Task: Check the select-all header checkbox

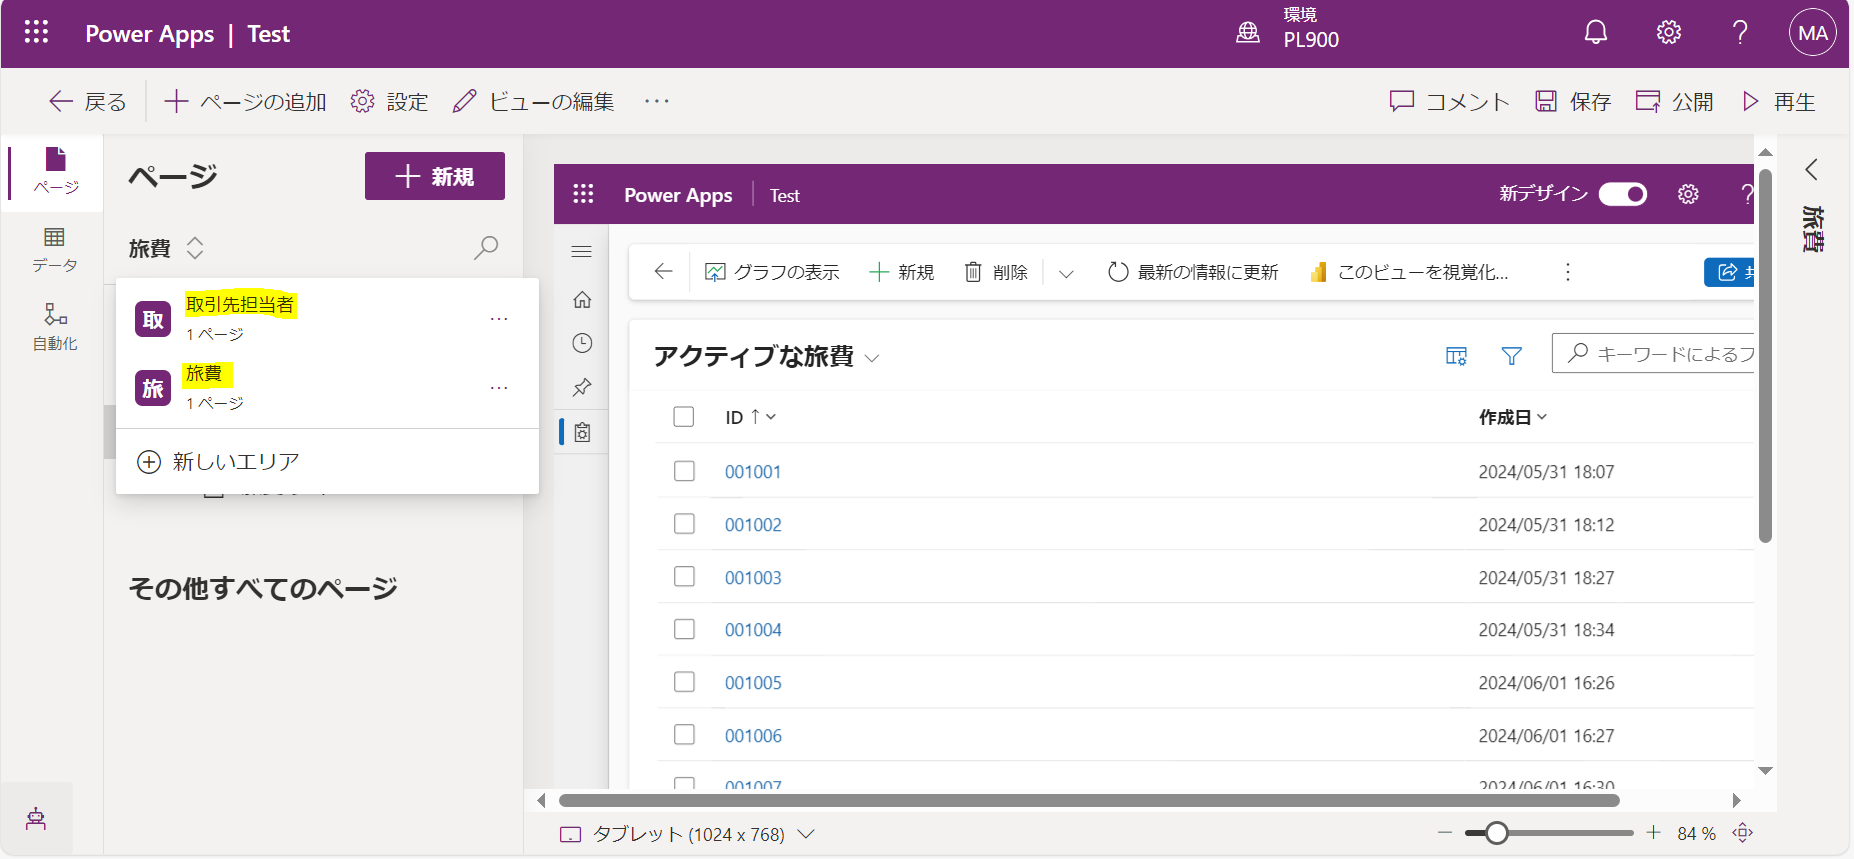Action: 684,417
